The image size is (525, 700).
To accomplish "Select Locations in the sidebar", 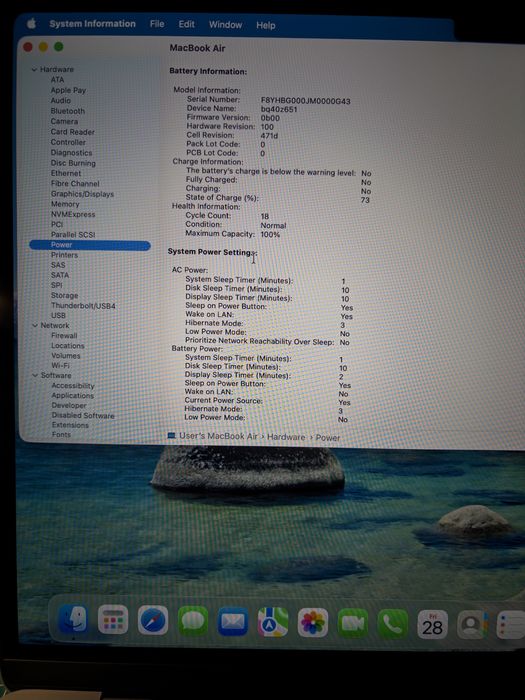I will pos(67,346).
